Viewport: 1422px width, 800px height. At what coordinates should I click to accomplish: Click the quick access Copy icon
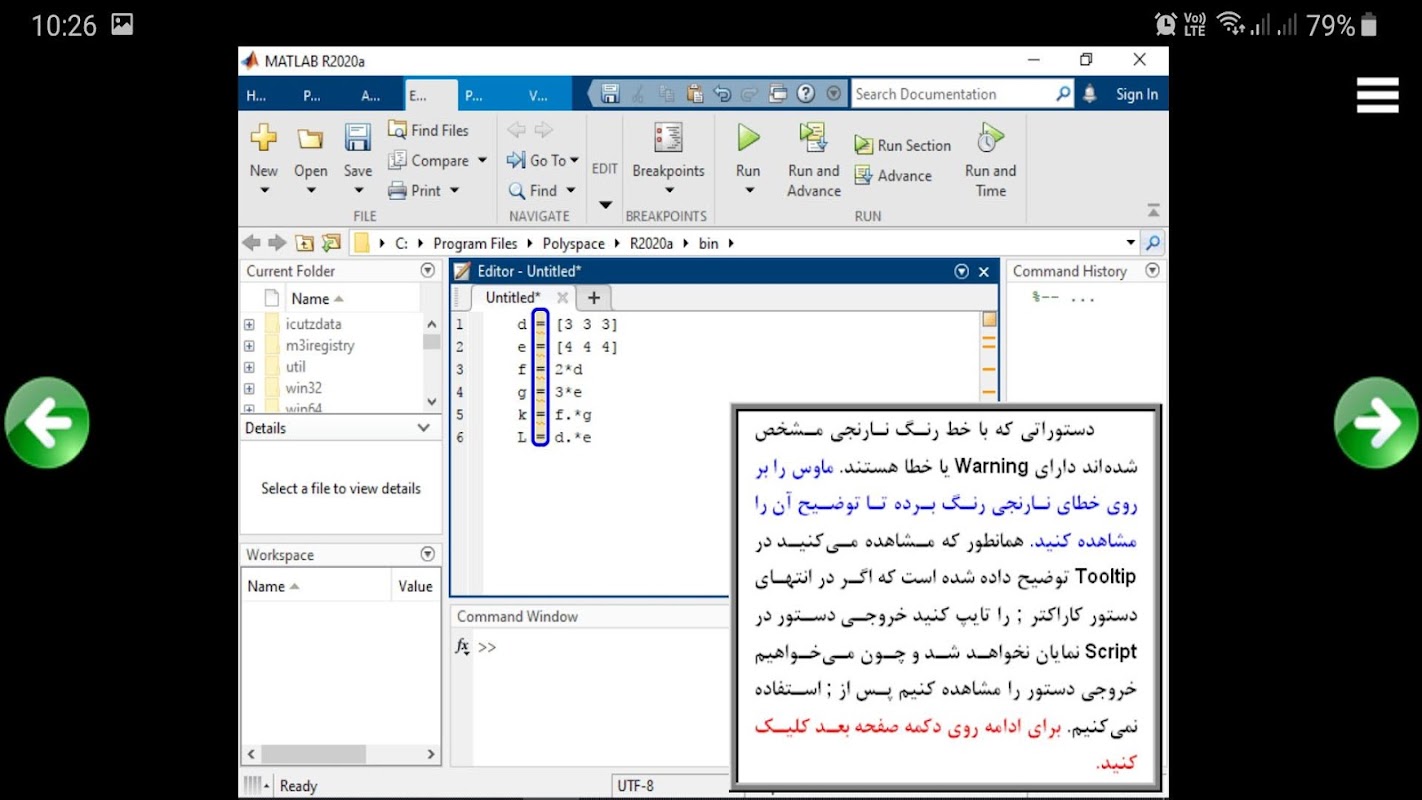click(x=666, y=94)
